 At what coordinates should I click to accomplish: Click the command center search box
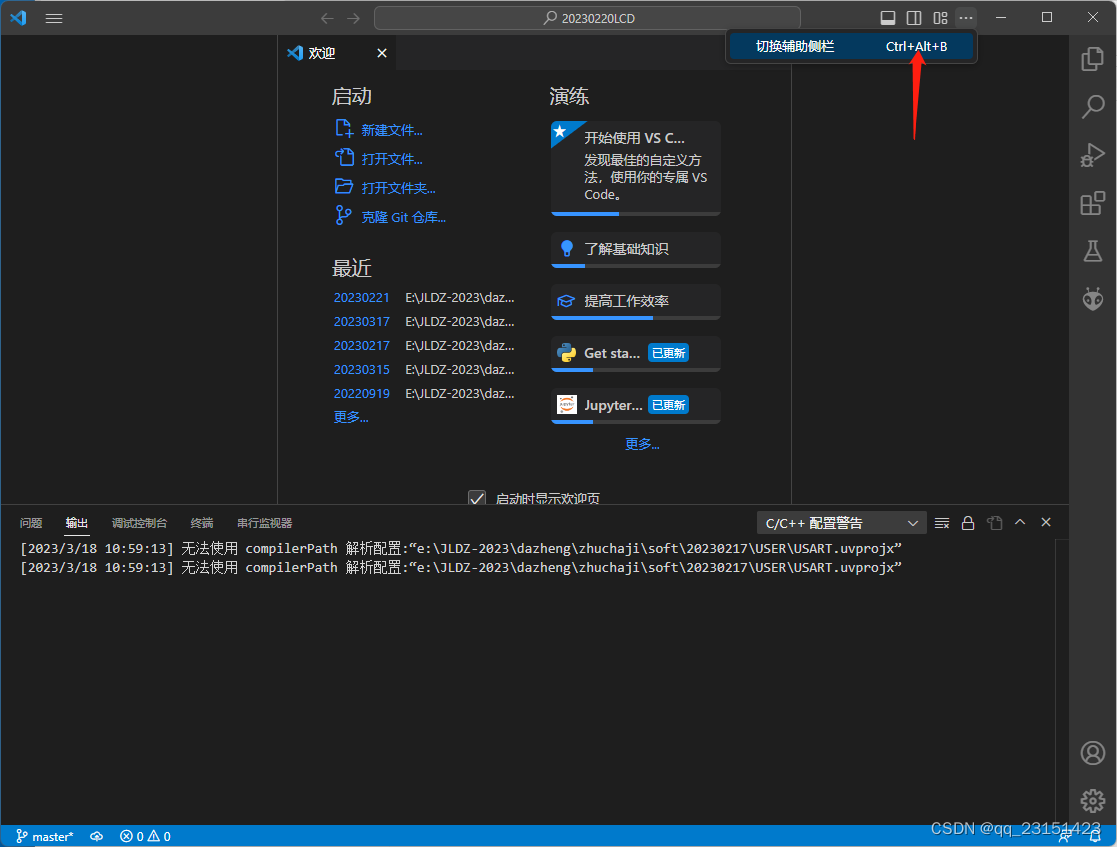pos(587,19)
